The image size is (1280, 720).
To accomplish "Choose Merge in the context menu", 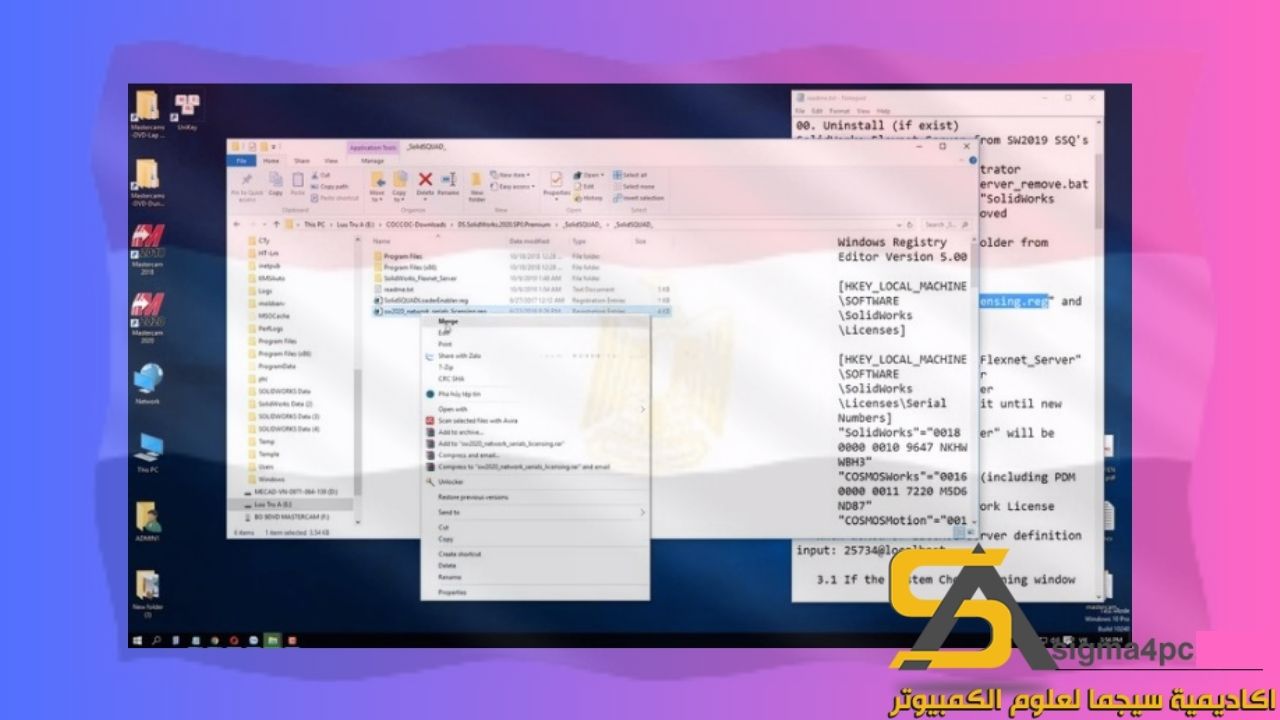I will point(535,322).
